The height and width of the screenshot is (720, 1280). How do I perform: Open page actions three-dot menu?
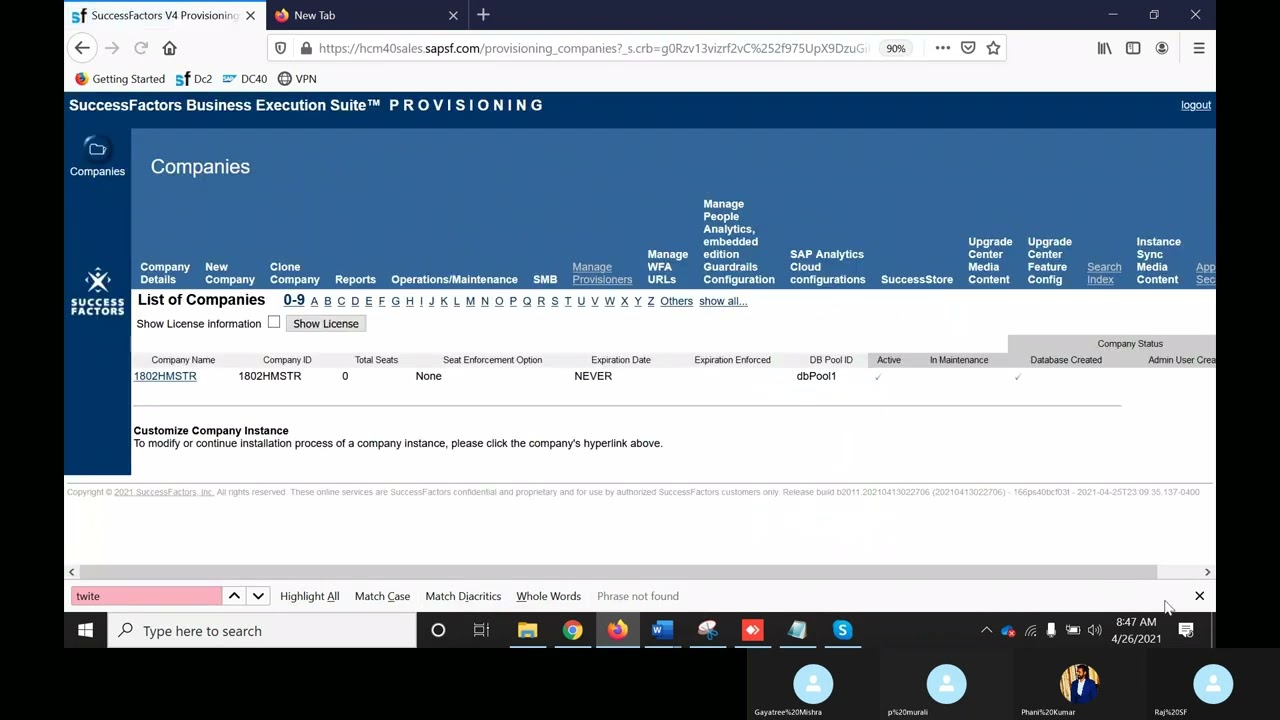(x=942, y=48)
